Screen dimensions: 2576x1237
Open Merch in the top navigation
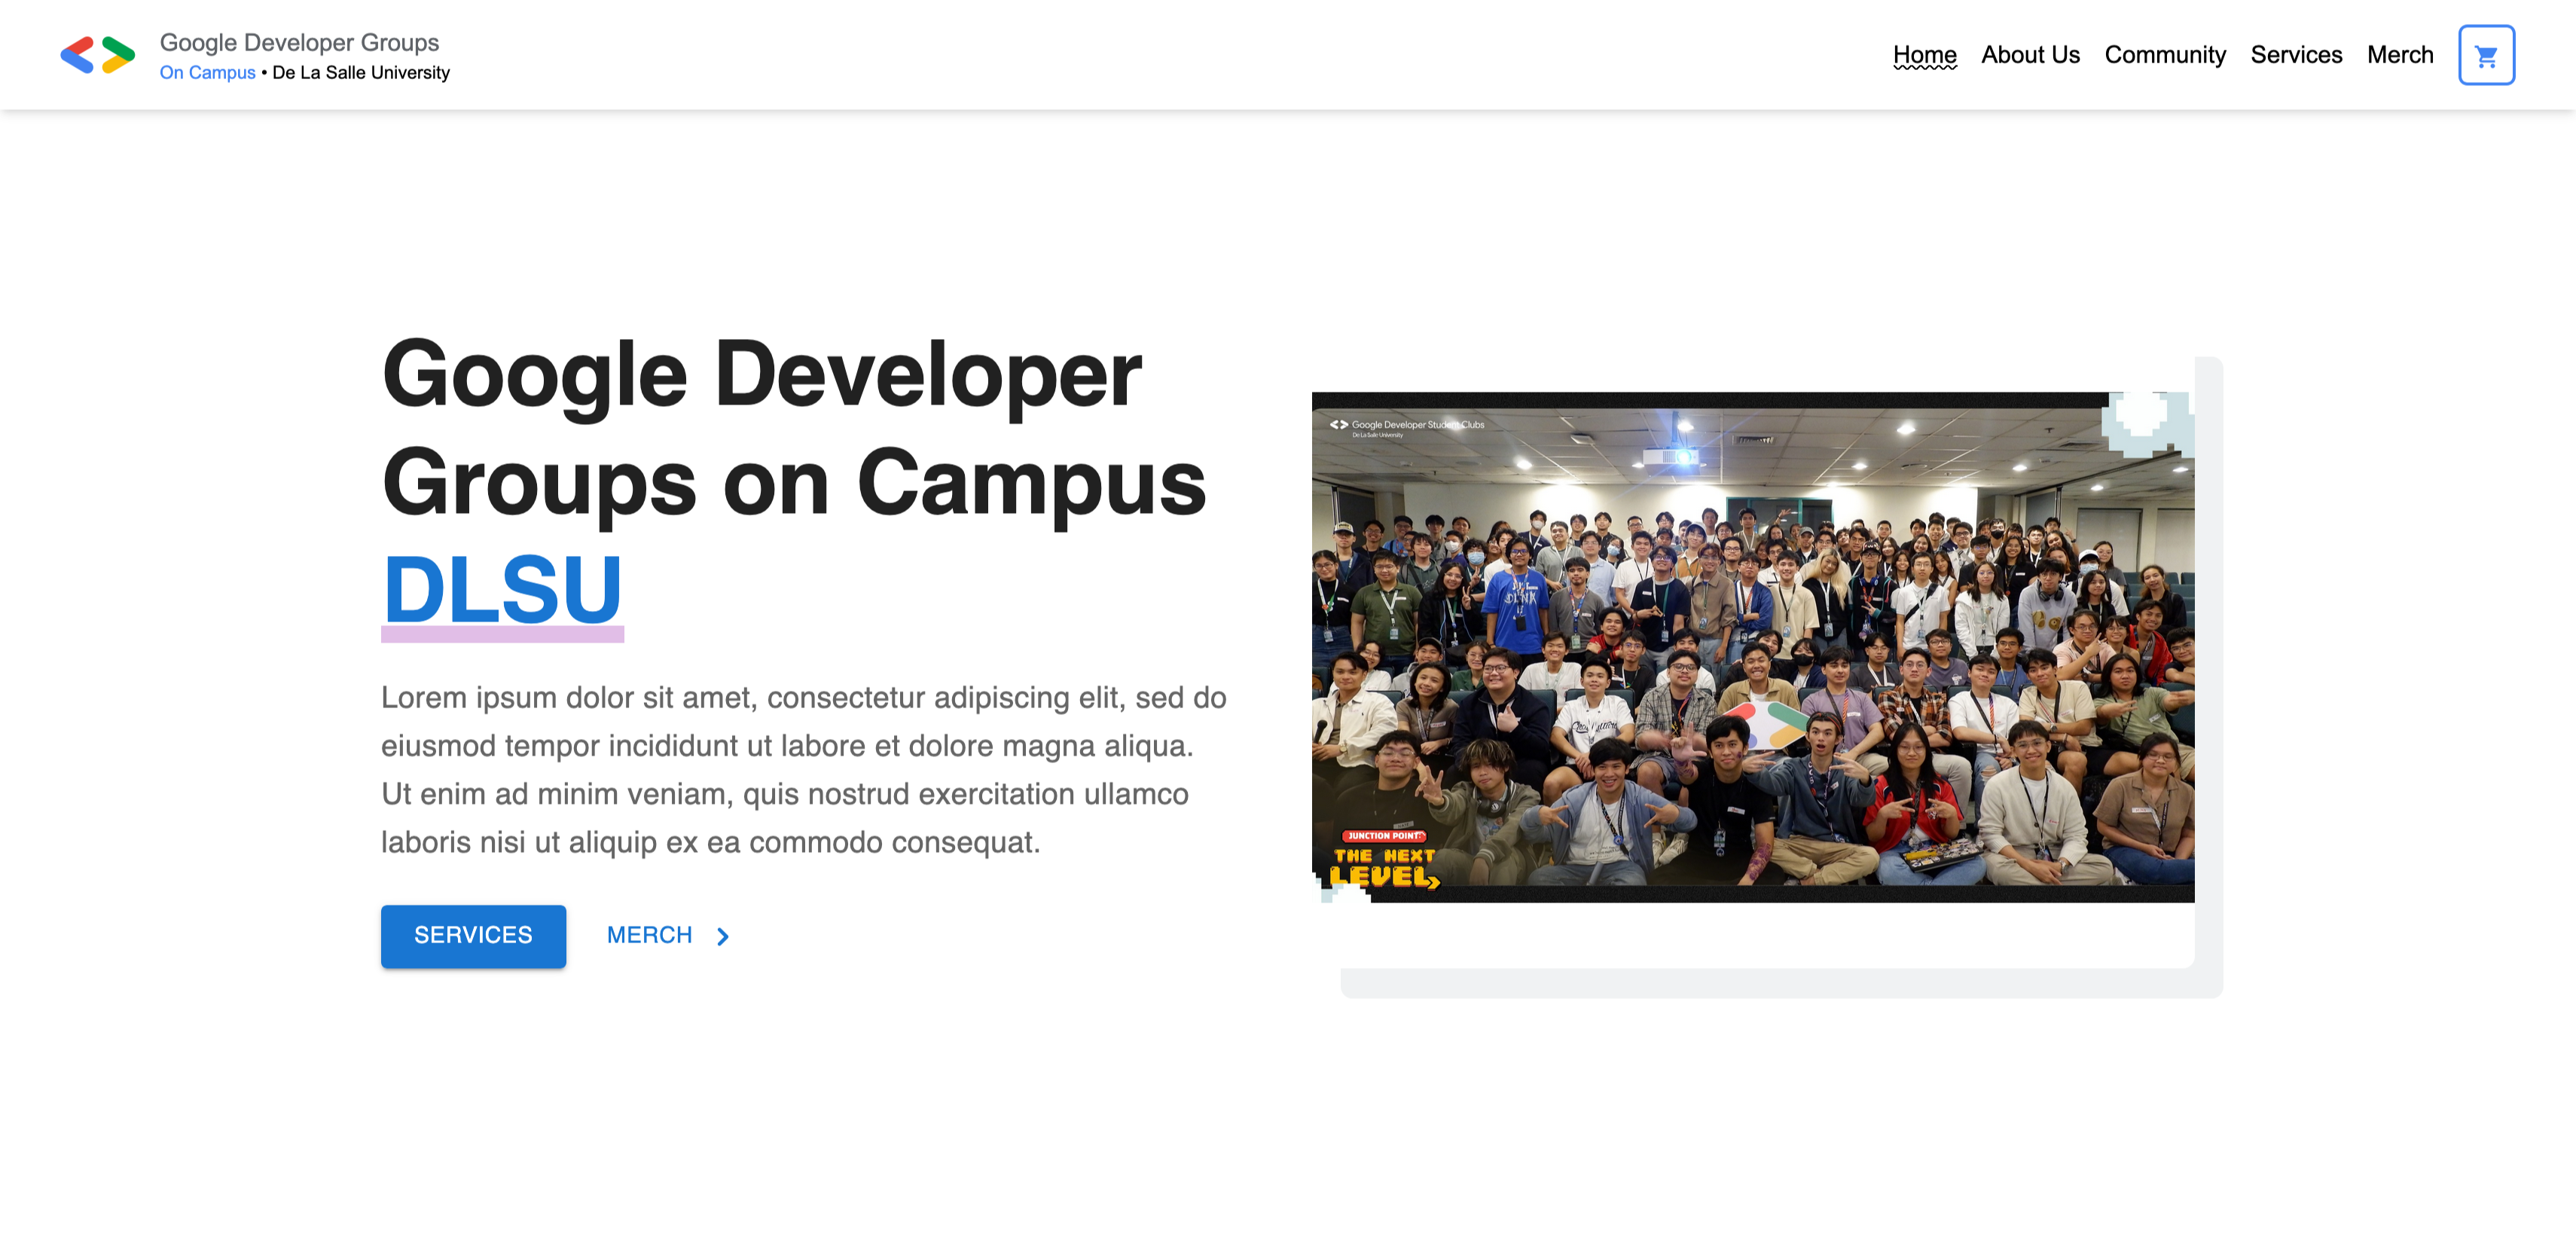pos(2399,55)
